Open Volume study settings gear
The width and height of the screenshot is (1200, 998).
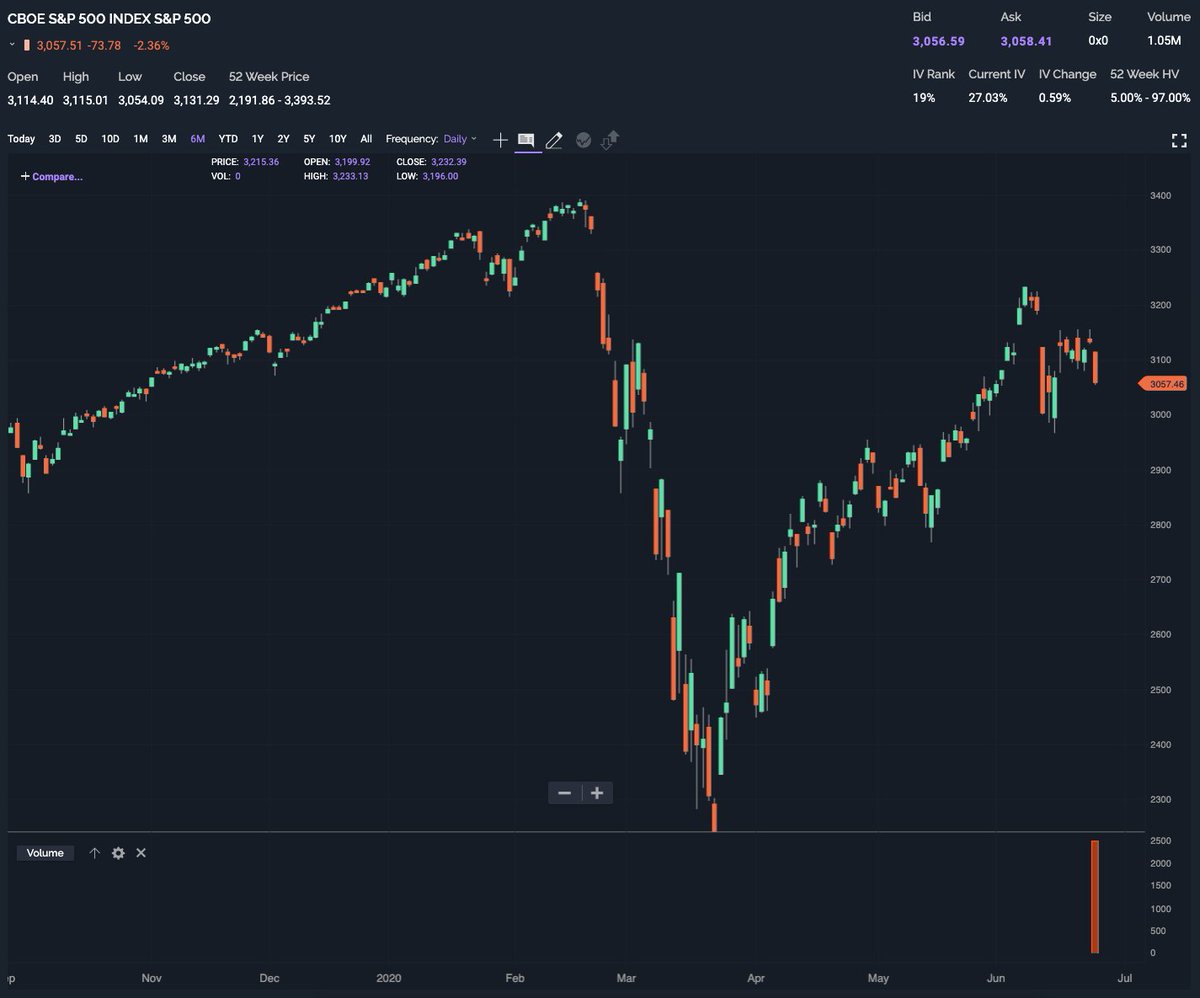pyautogui.click(x=118, y=853)
